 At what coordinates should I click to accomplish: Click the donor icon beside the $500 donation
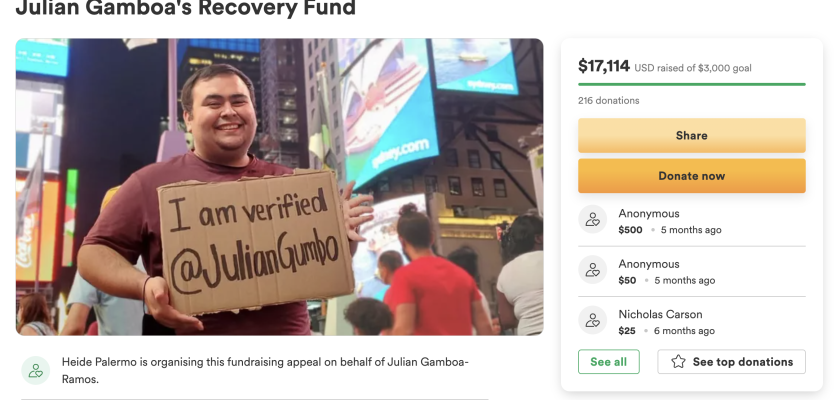(x=592, y=220)
